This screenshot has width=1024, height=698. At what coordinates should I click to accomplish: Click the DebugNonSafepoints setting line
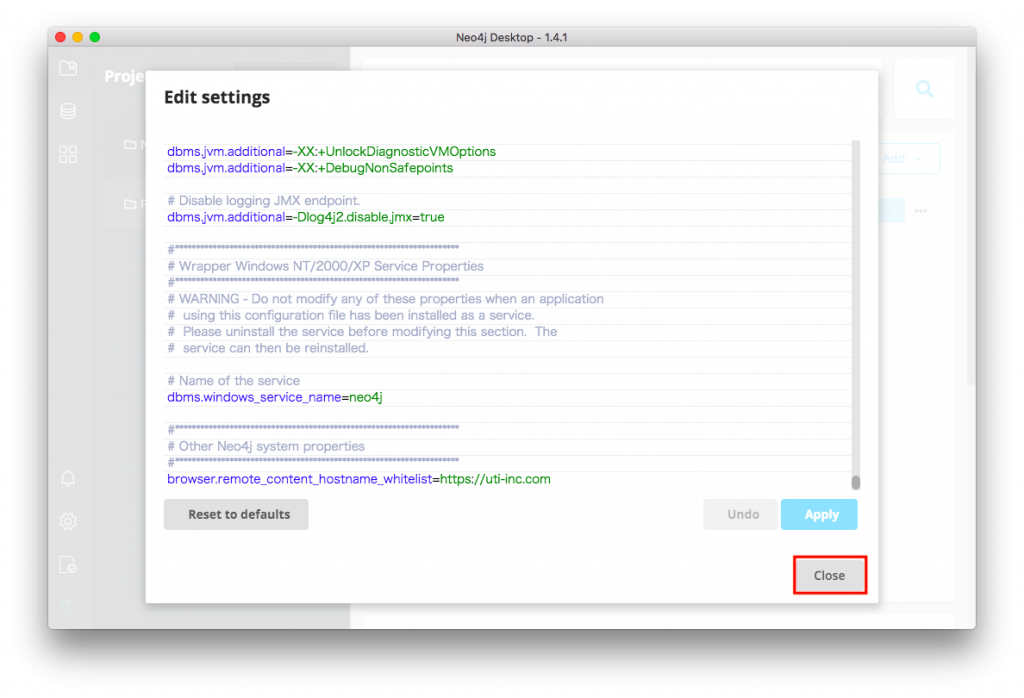(310, 168)
